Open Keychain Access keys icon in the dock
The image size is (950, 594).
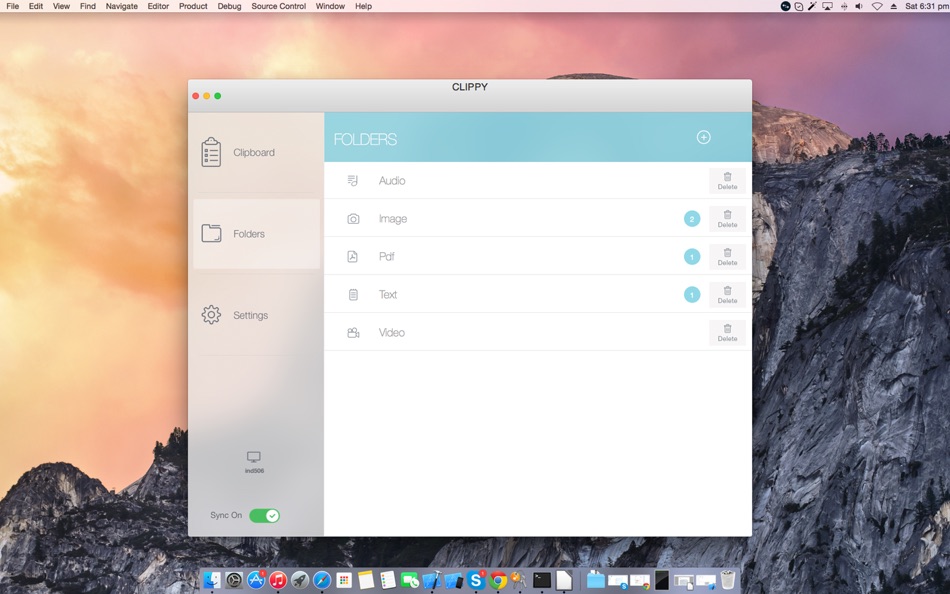point(519,580)
